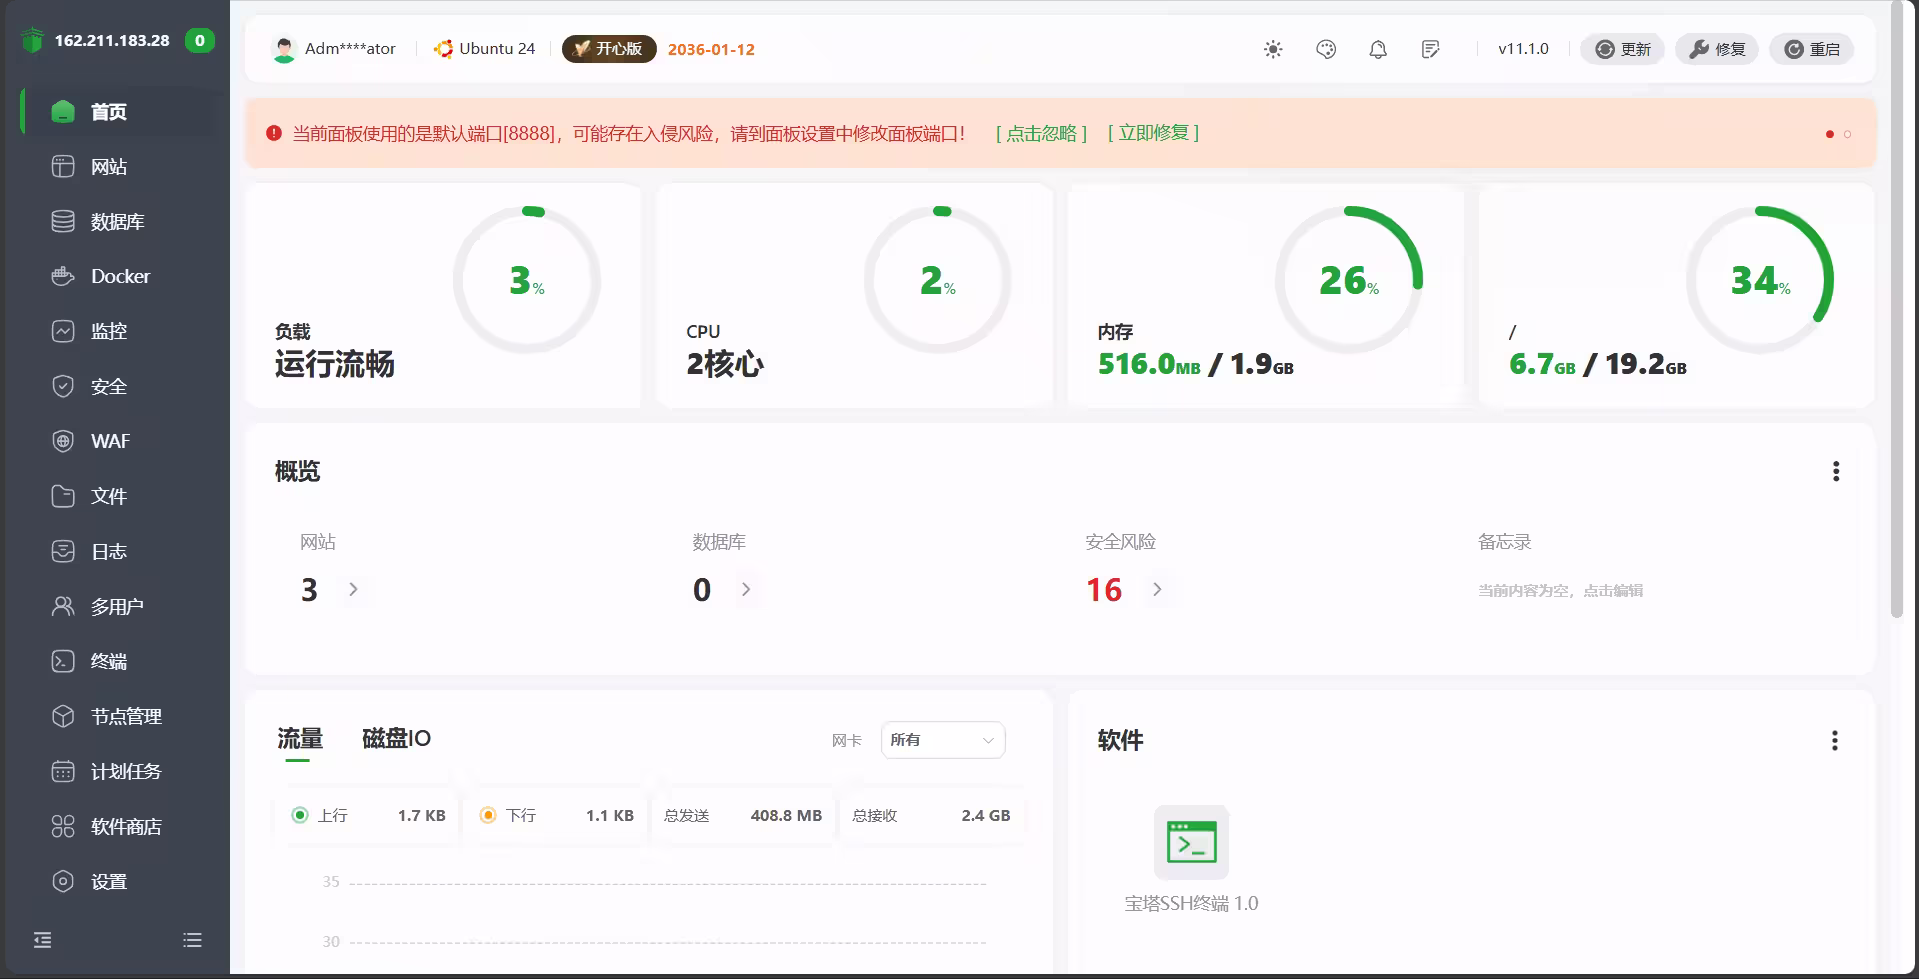Screen dimensions: 1919x979
Task: Open the notifications bell icon
Action: [1377, 49]
